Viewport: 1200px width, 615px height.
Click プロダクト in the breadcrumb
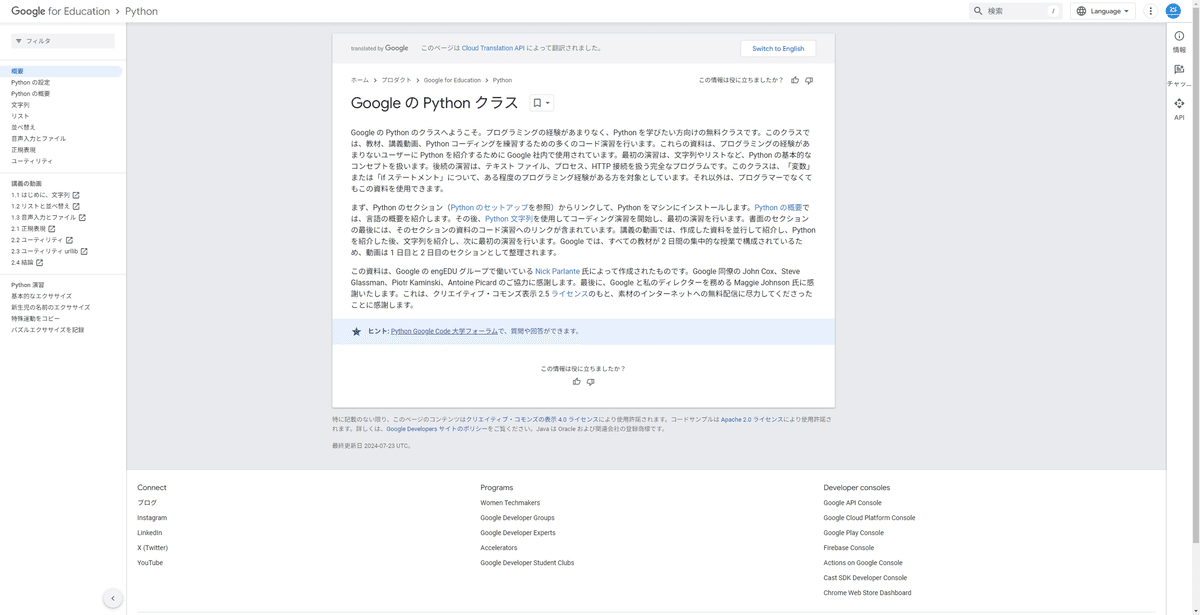coord(396,80)
